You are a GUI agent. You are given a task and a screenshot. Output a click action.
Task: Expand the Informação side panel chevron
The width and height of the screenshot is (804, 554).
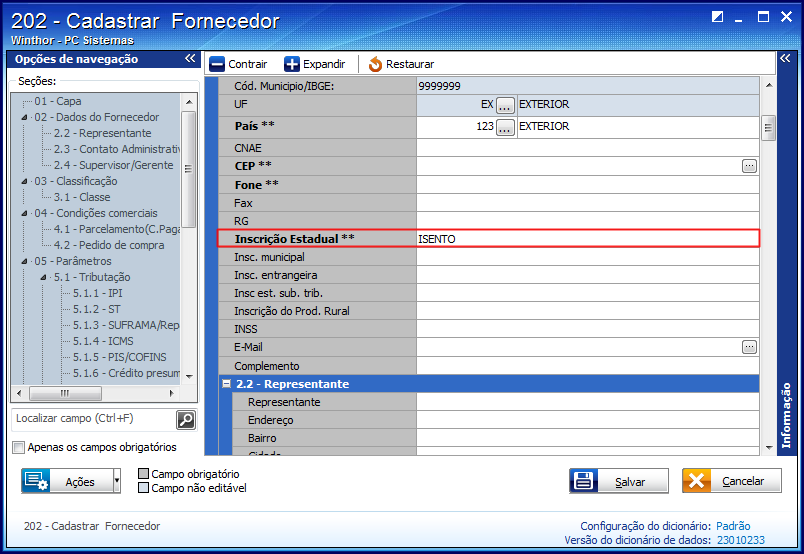point(785,58)
